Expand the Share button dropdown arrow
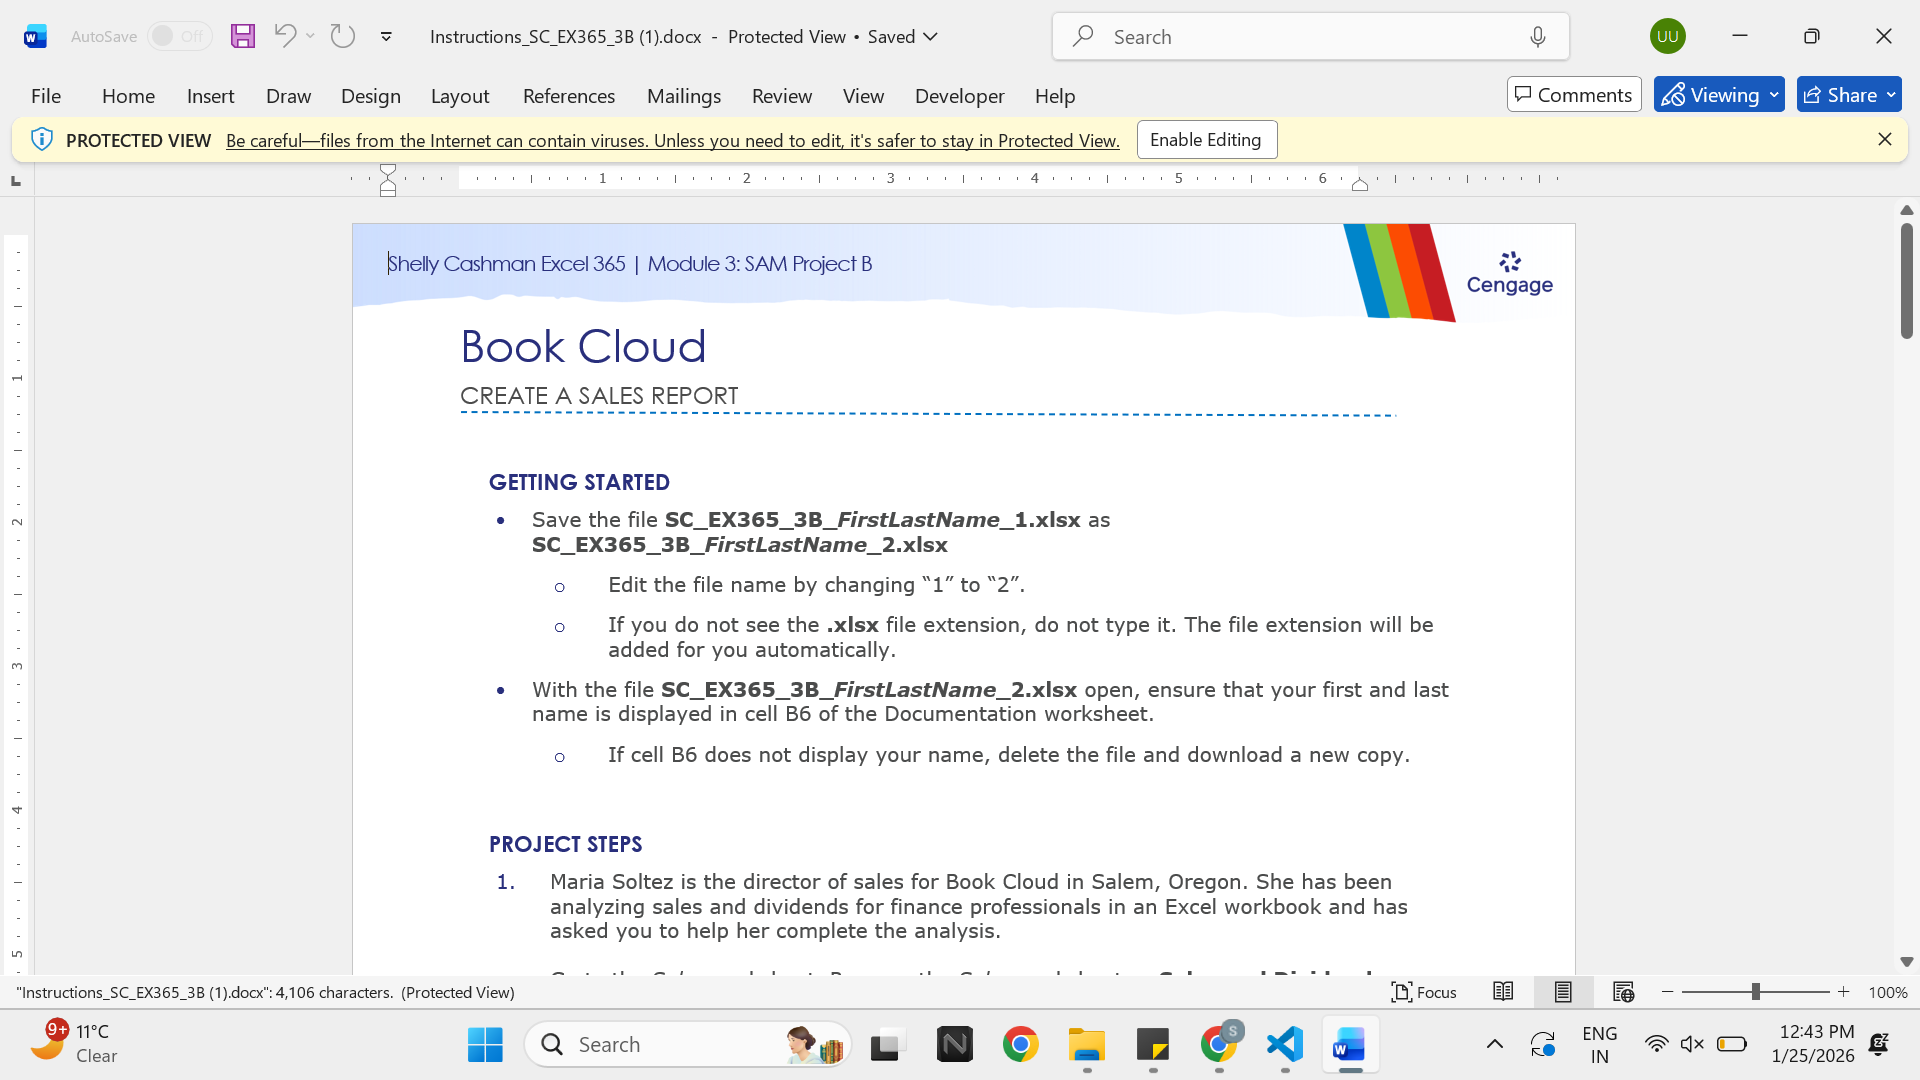 click(1891, 95)
